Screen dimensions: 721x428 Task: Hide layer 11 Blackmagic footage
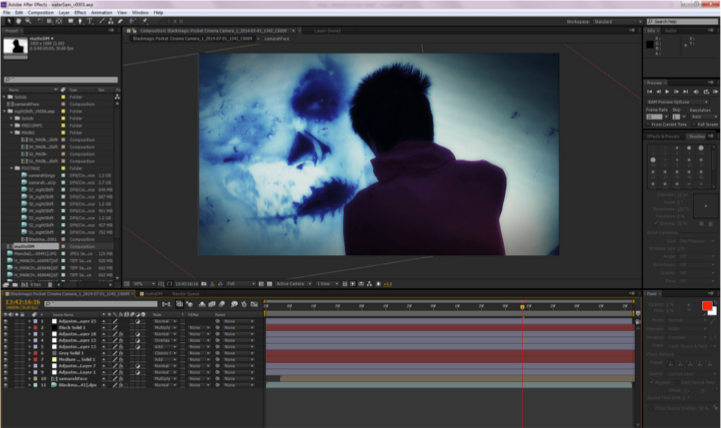[6, 385]
